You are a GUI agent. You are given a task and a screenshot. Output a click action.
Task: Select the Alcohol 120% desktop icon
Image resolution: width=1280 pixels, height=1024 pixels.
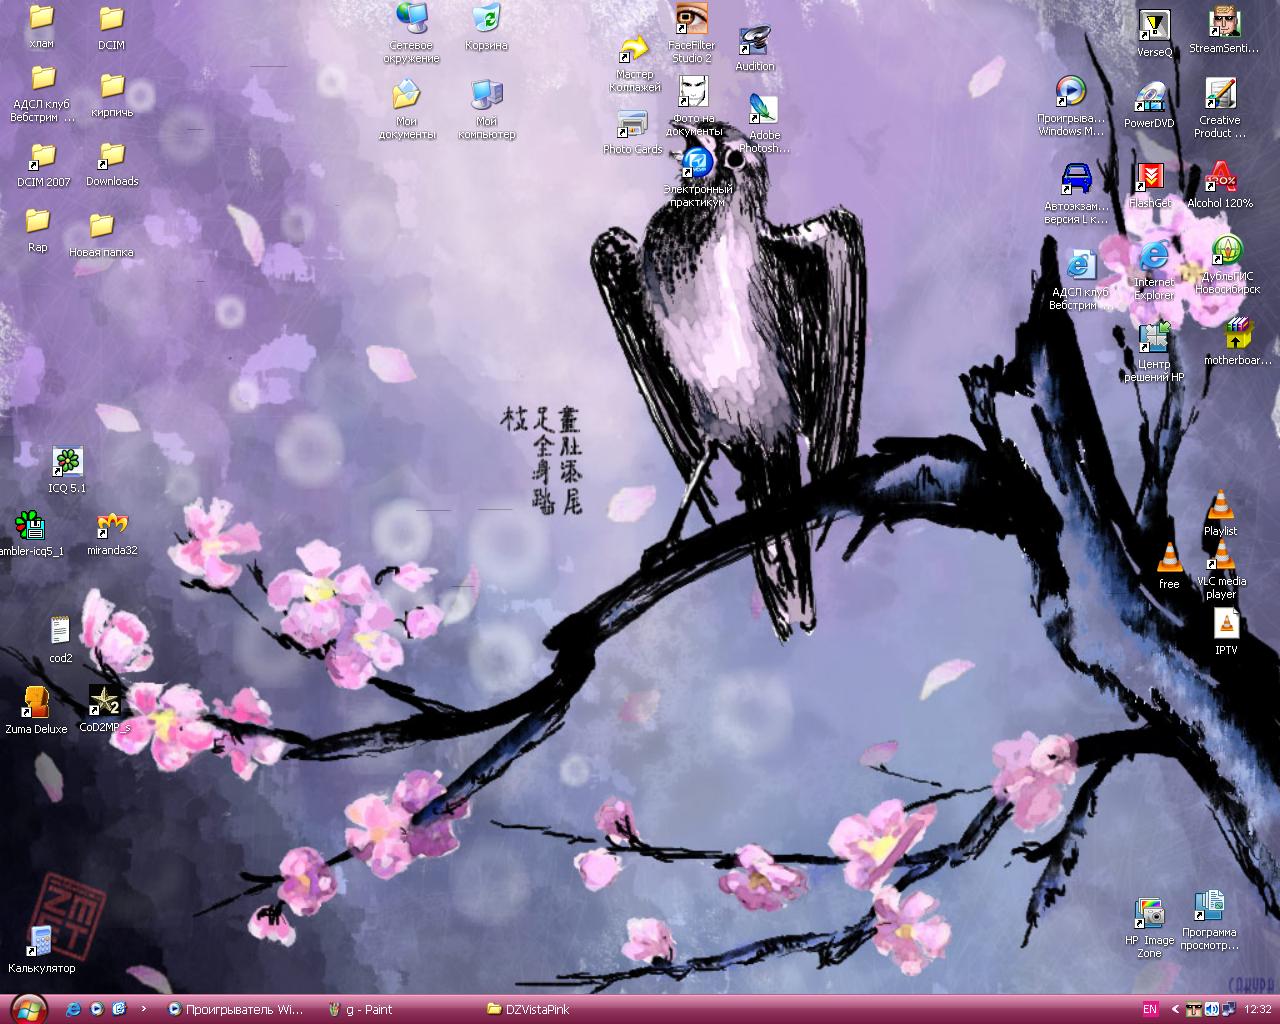(x=1220, y=179)
